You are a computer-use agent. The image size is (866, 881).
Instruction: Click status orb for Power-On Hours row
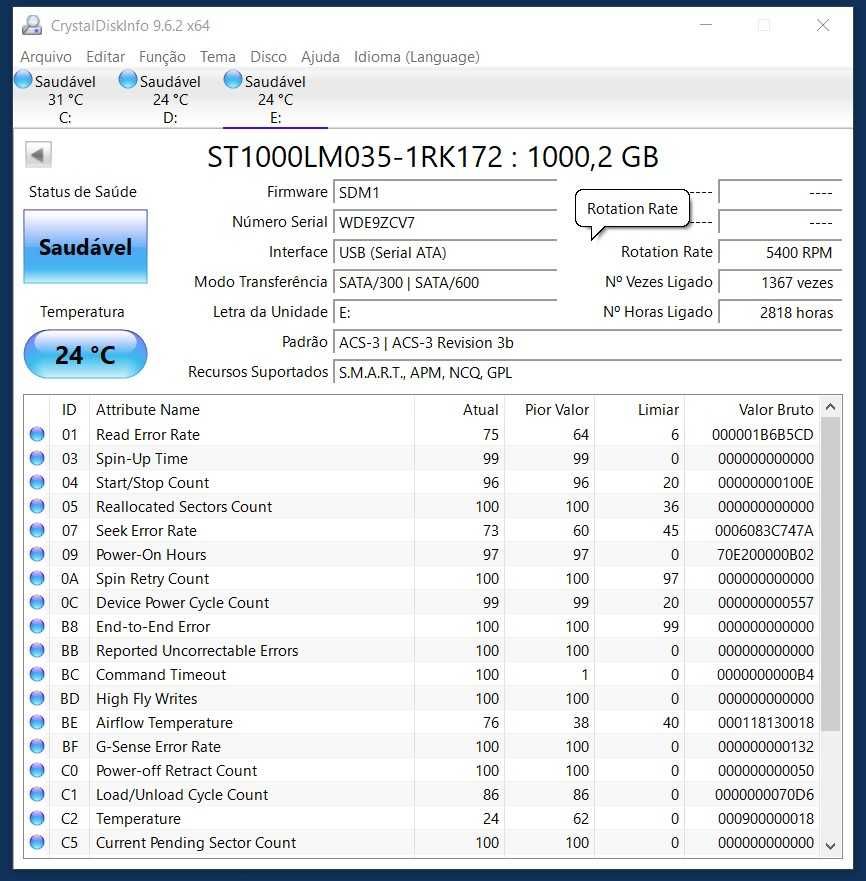click(37, 555)
